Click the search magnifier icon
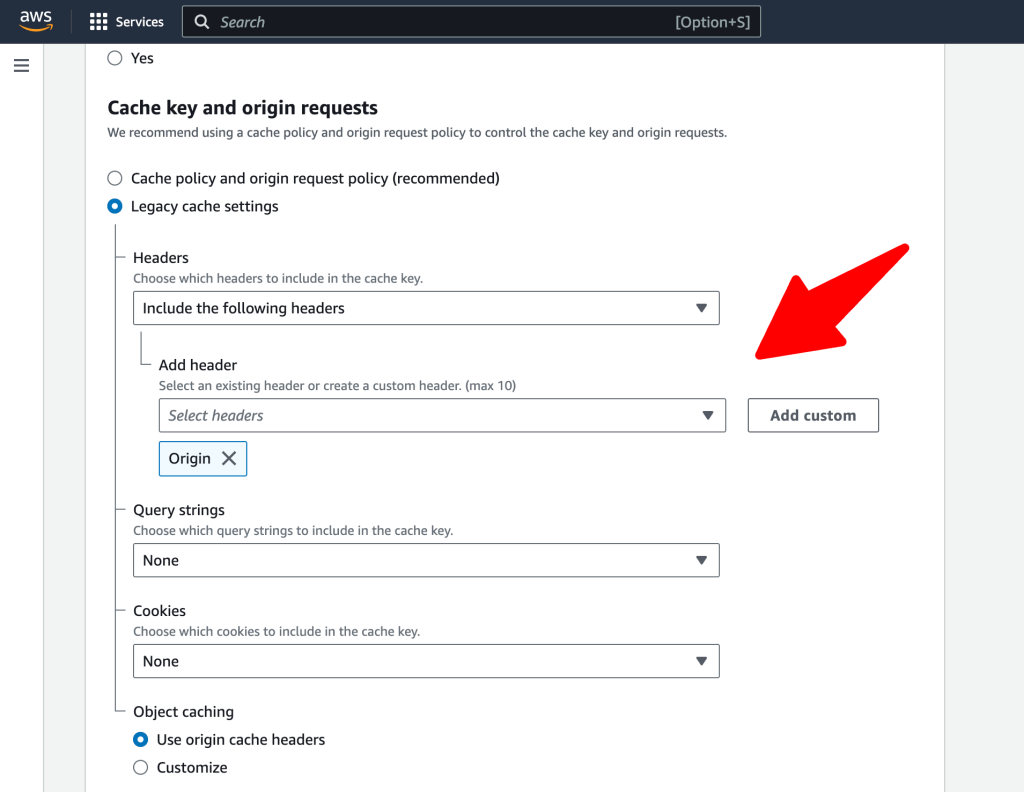The width and height of the screenshot is (1024, 792). pyautogui.click(x=202, y=22)
